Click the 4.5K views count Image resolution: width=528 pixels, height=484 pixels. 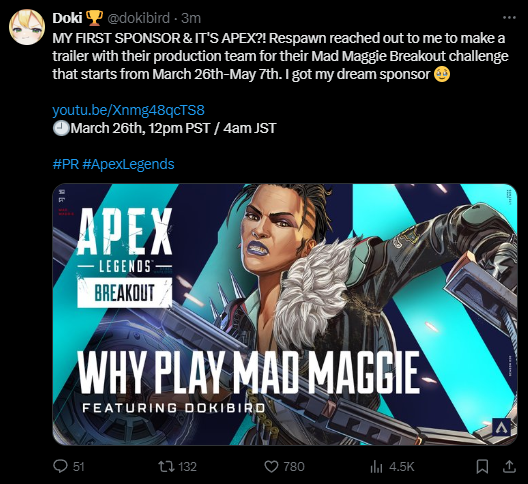(x=401, y=467)
